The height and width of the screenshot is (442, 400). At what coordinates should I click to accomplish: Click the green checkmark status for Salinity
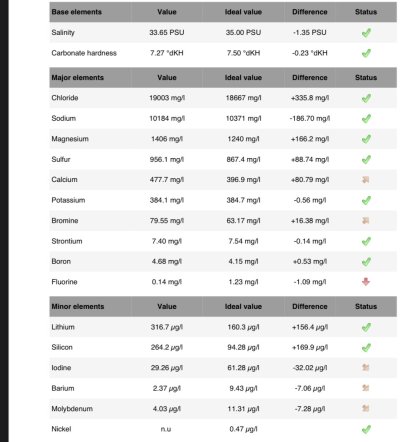[366, 33]
